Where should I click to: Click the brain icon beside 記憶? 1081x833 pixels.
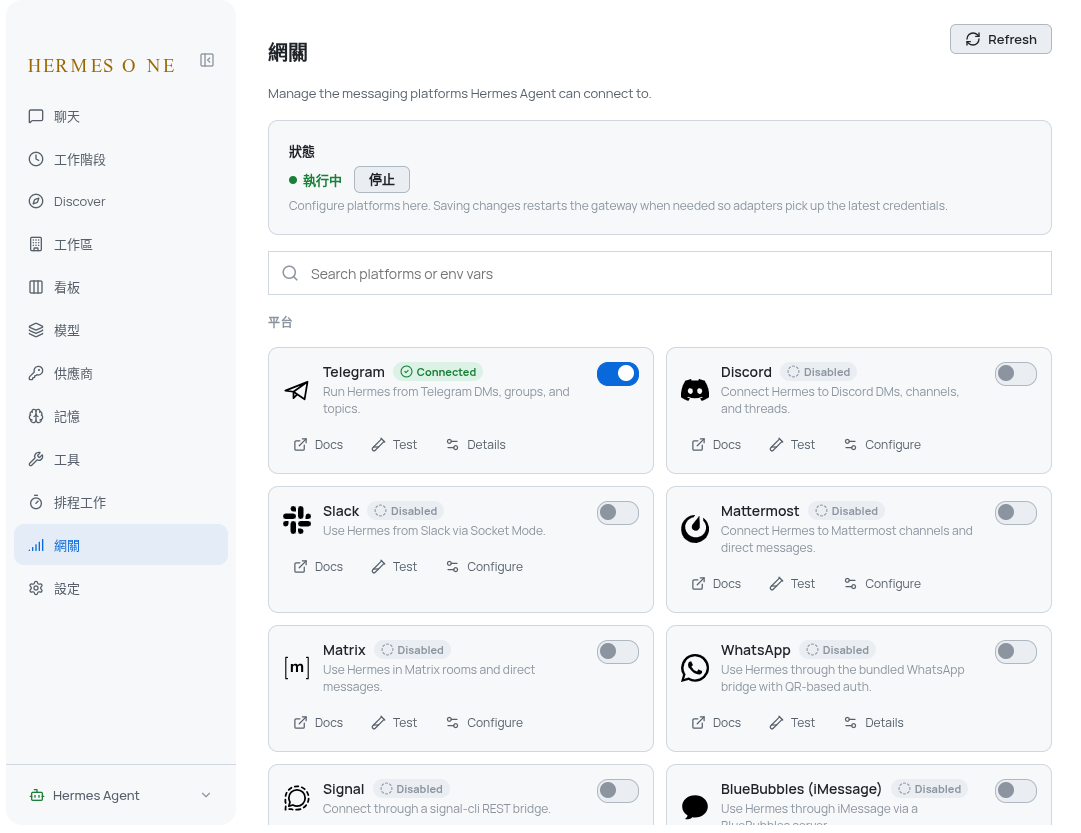[36, 416]
